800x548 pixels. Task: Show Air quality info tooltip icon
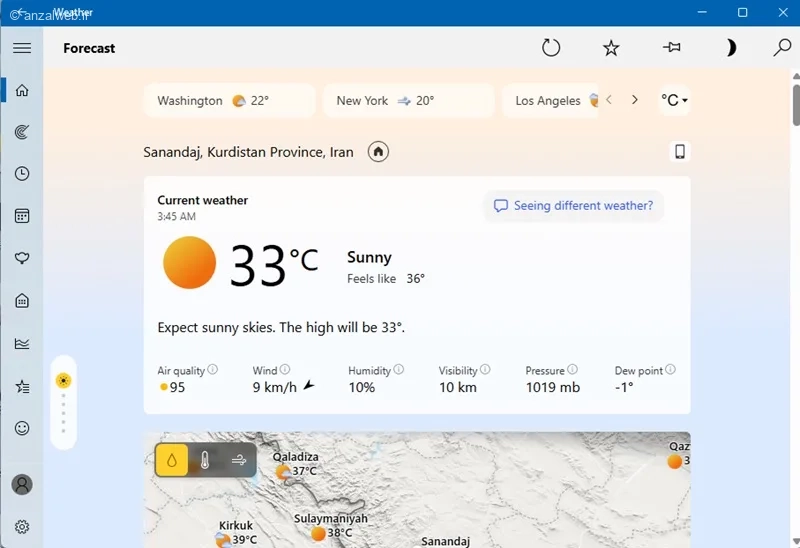(x=213, y=369)
